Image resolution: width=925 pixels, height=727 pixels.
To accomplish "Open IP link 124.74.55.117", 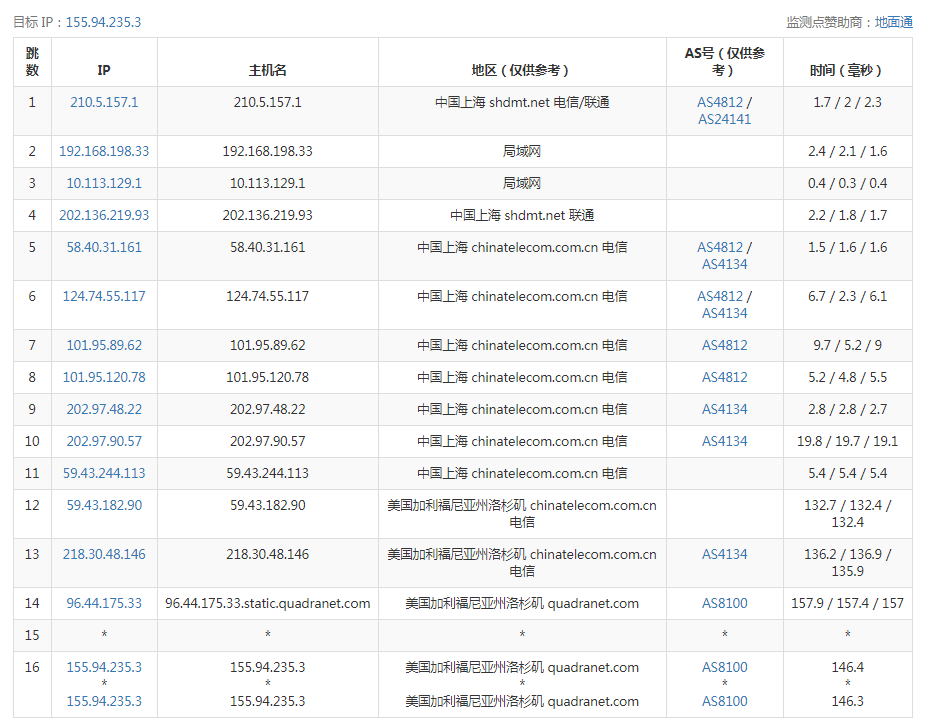I will (104, 296).
